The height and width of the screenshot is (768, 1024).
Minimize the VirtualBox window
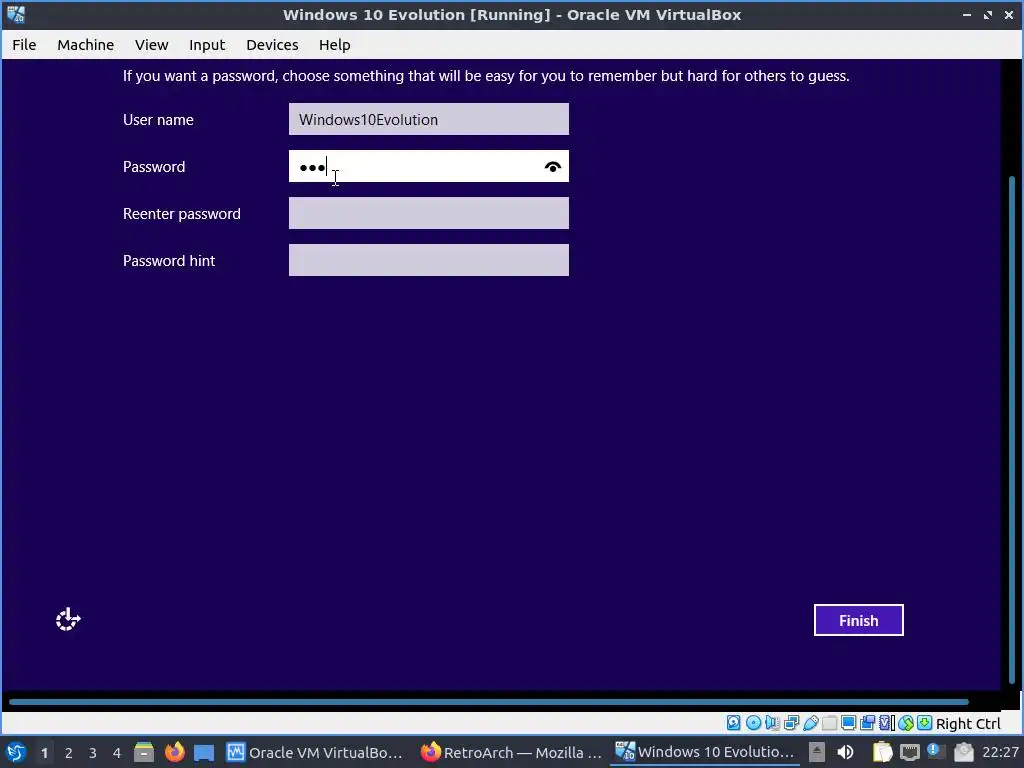click(967, 14)
